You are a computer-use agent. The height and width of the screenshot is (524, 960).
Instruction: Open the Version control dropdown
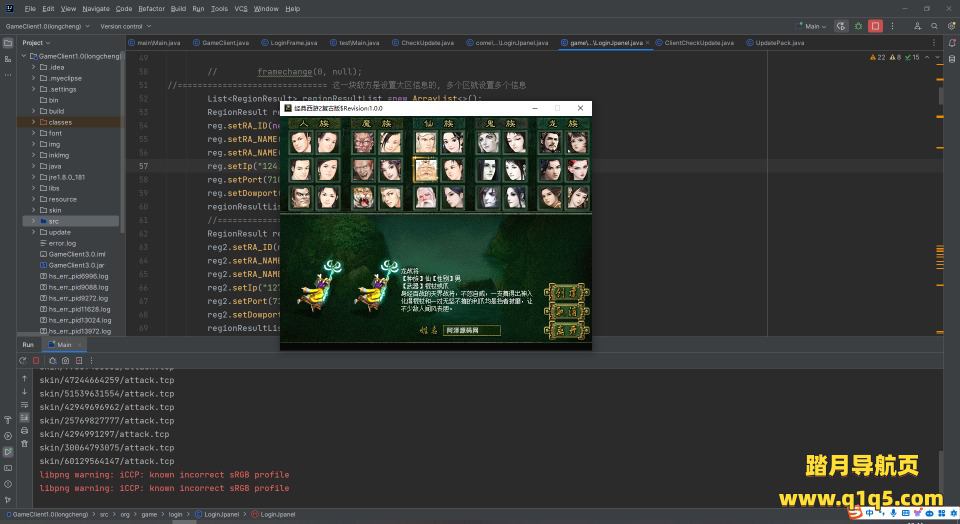[x=123, y=26]
